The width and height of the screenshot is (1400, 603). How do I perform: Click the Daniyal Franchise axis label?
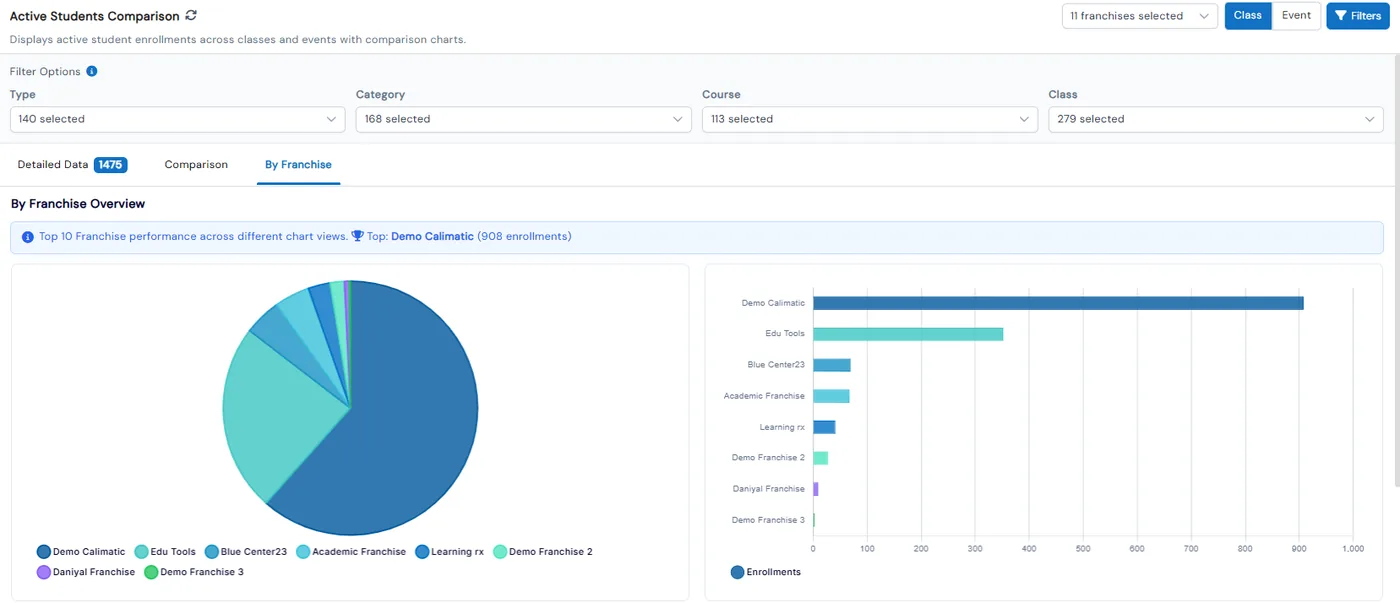pos(768,489)
